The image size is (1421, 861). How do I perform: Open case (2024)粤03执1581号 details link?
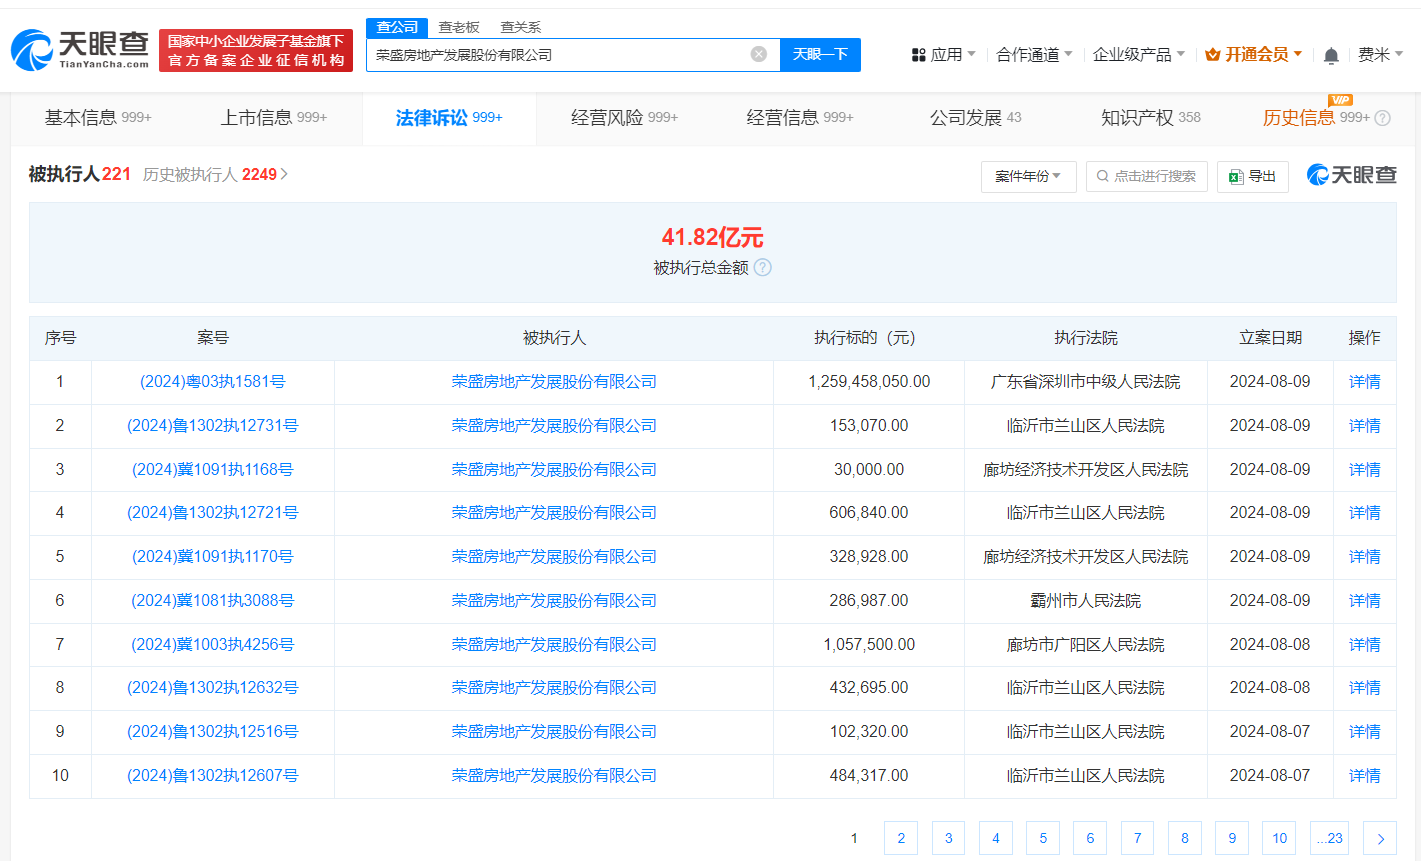(x=211, y=381)
